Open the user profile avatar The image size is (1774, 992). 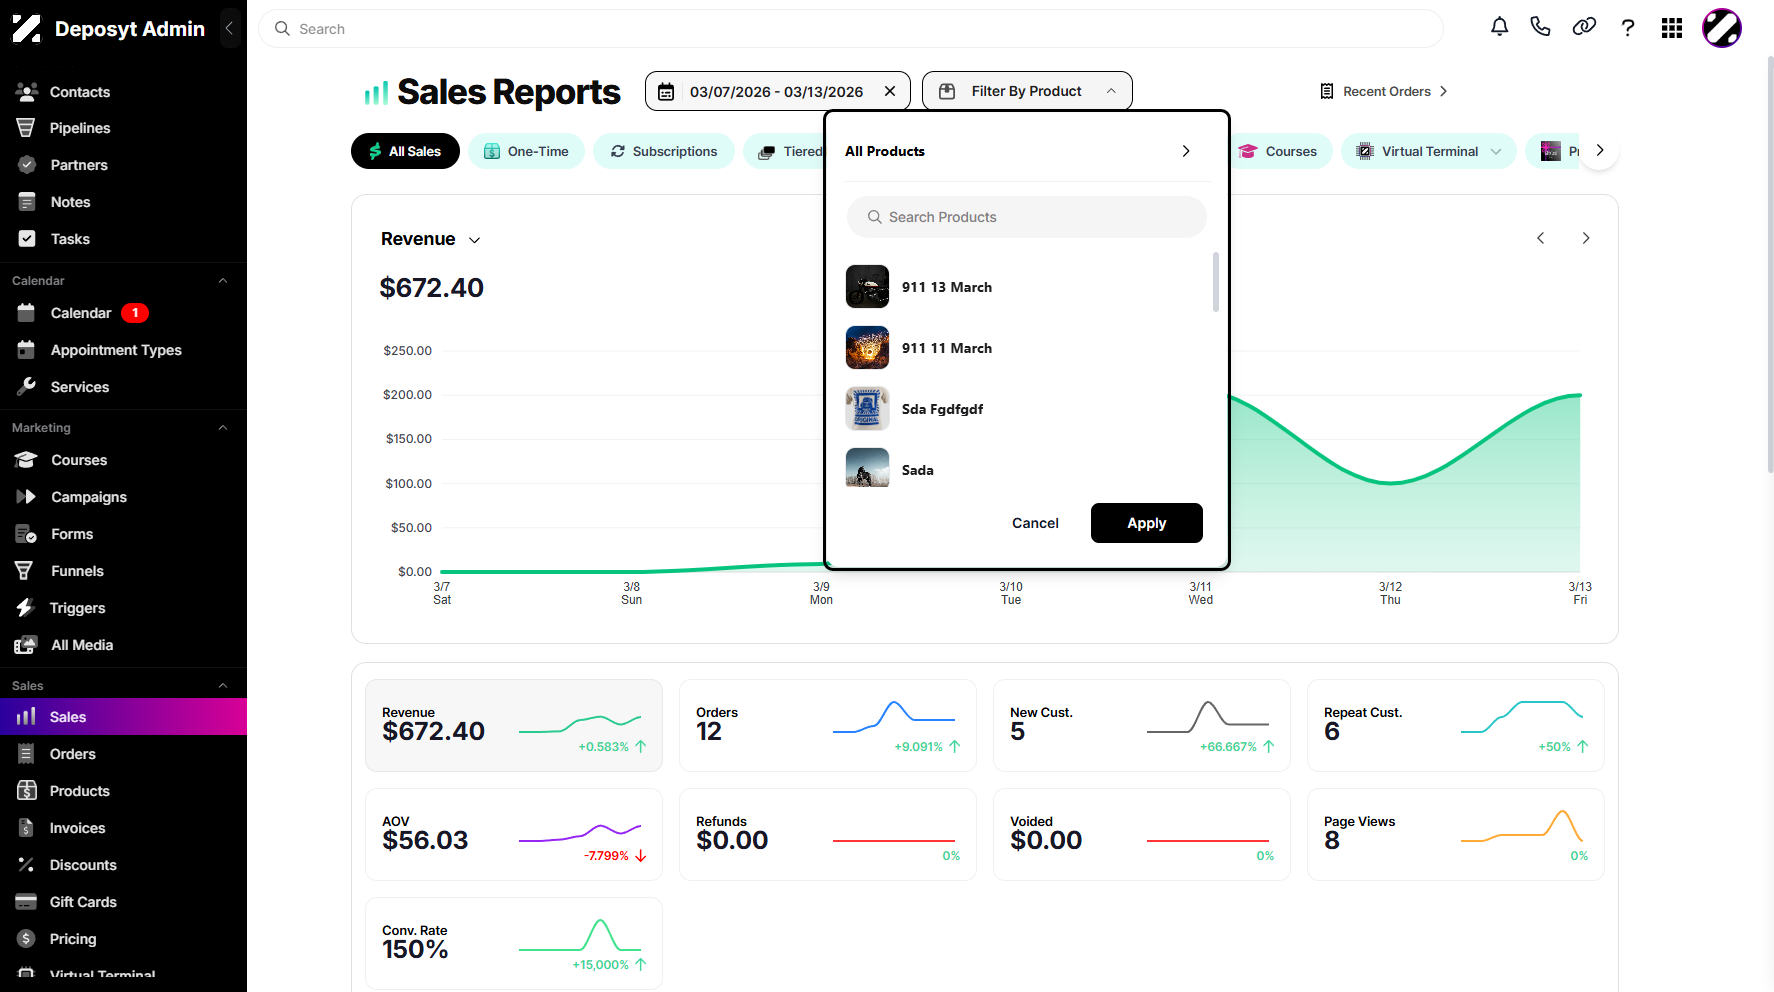pyautogui.click(x=1722, y=28)
